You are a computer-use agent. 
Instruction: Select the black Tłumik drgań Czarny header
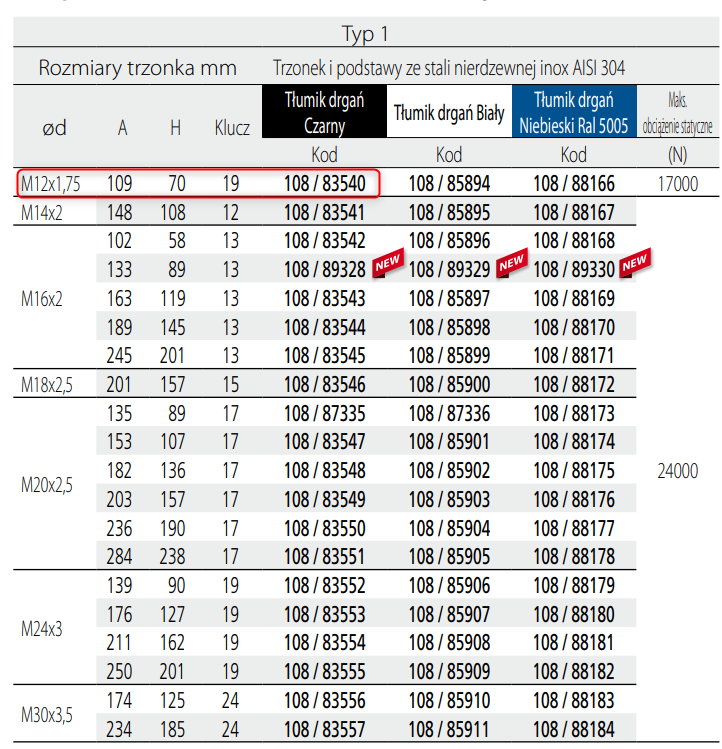click(324, 112)
